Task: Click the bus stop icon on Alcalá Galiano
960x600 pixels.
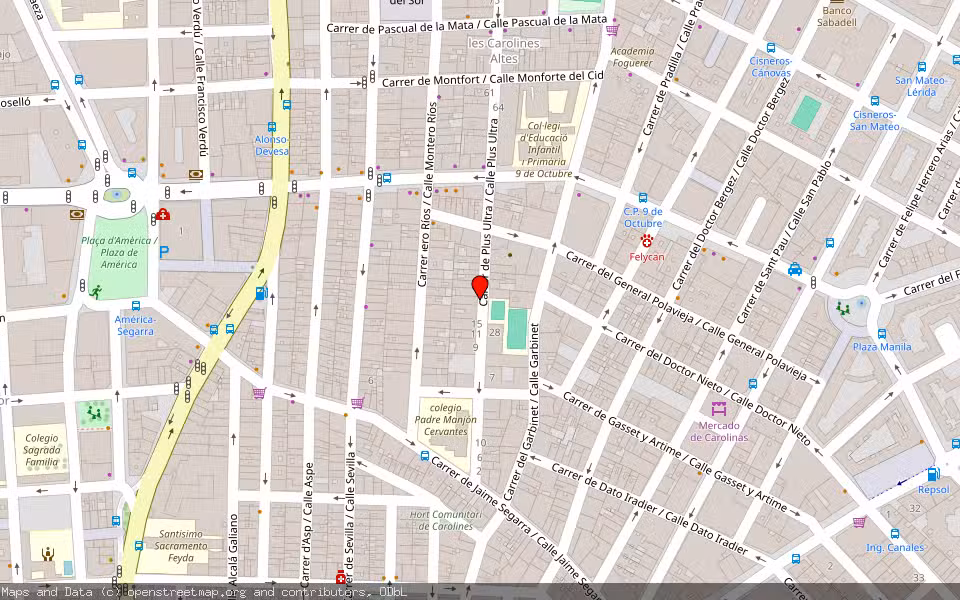Action: point(138,546)
